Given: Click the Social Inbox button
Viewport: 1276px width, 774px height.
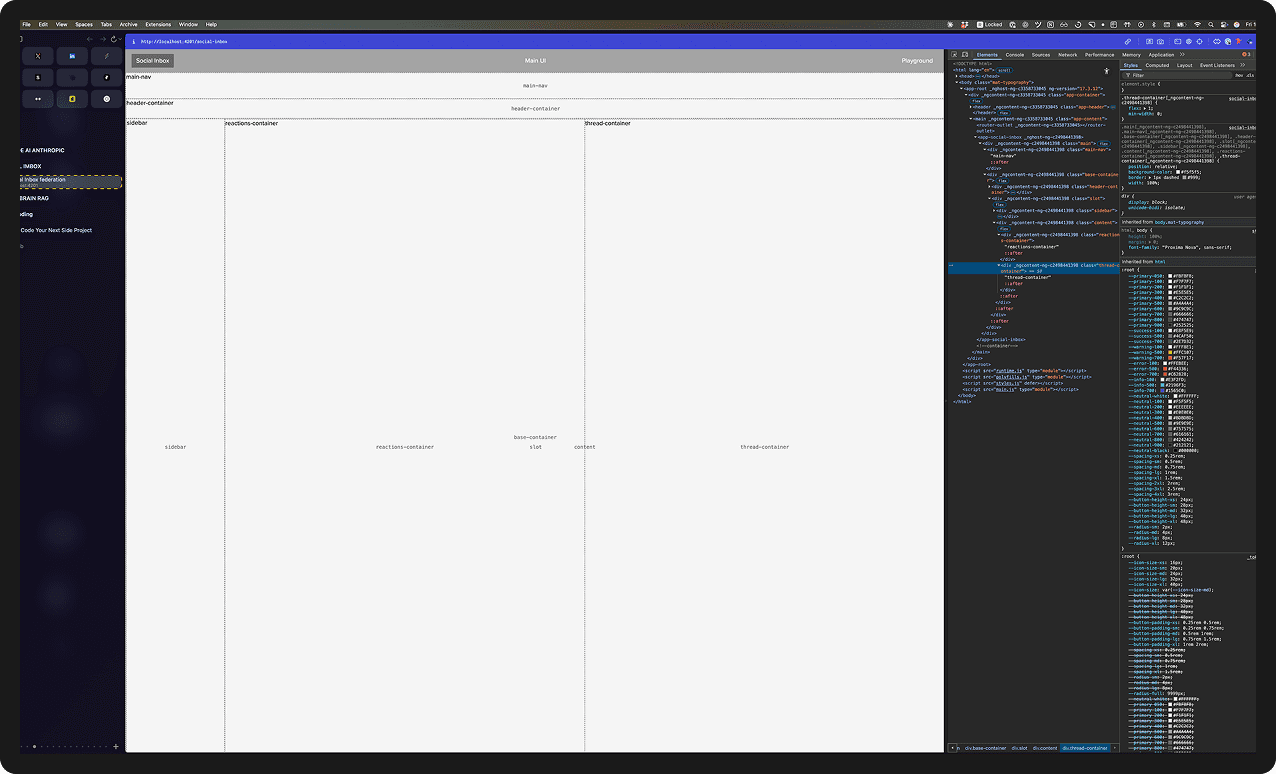Looking at the screenshot, I should pos(153,61).
